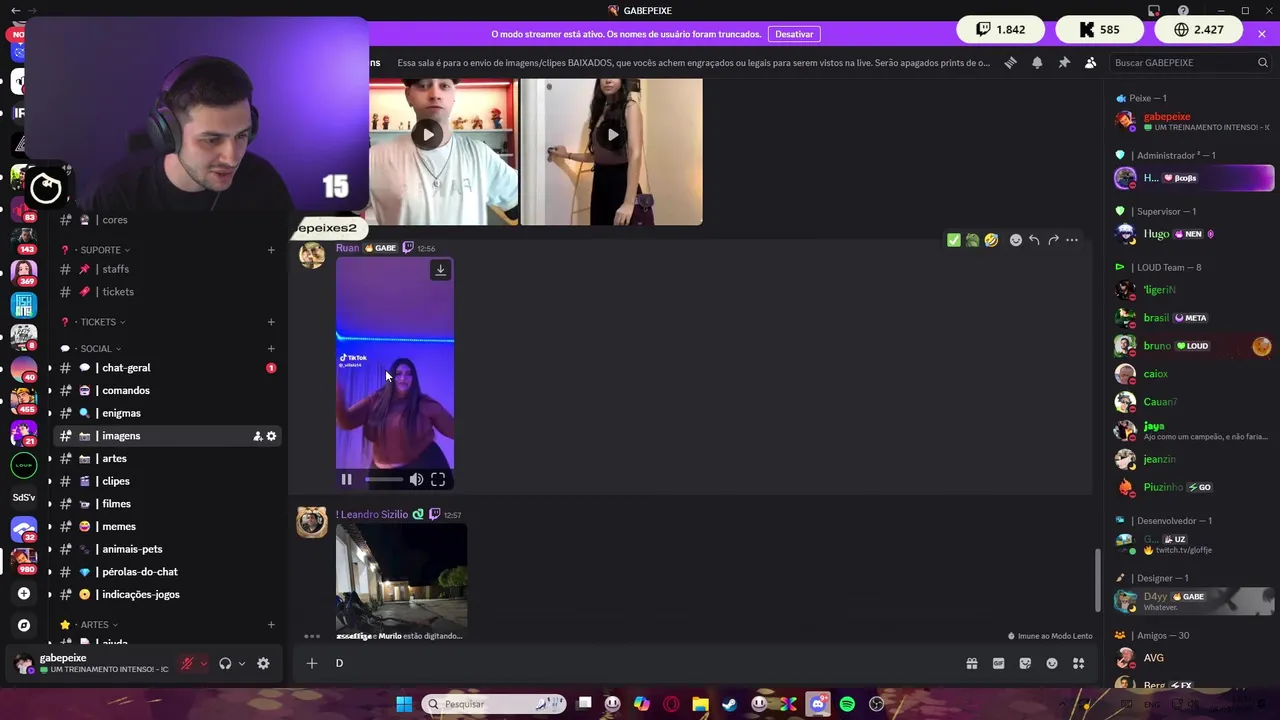Adjust the video progress bar
1280x720 pixels.
pos(383,480)
